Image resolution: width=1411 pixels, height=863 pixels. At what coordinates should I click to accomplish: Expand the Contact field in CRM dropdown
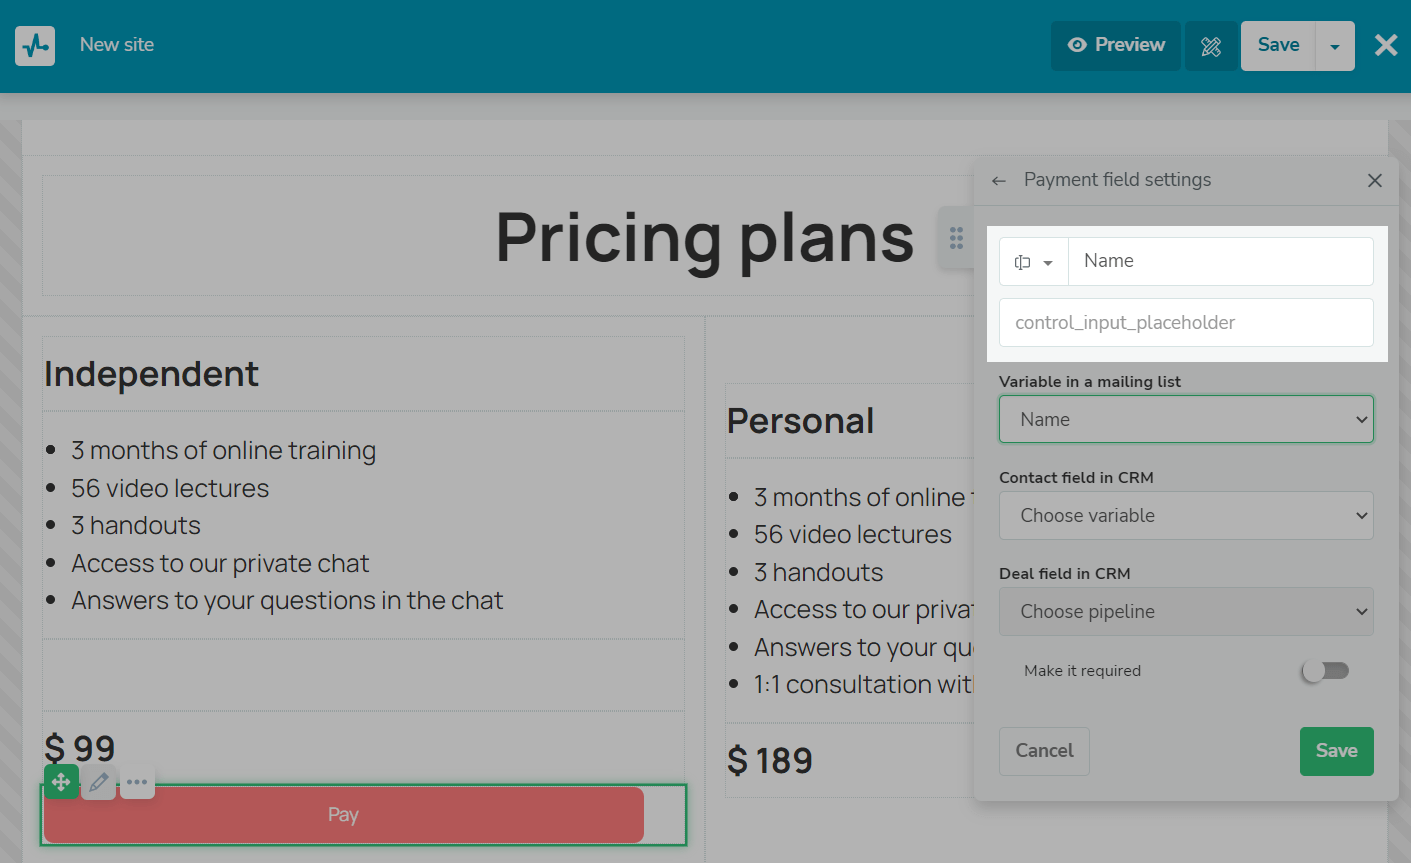click(x=1186, y=516)
